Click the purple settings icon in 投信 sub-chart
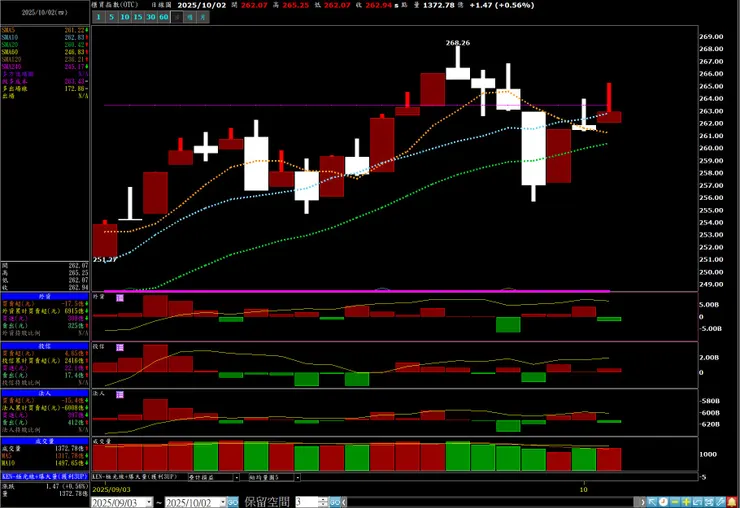 [x=120, y=347]
